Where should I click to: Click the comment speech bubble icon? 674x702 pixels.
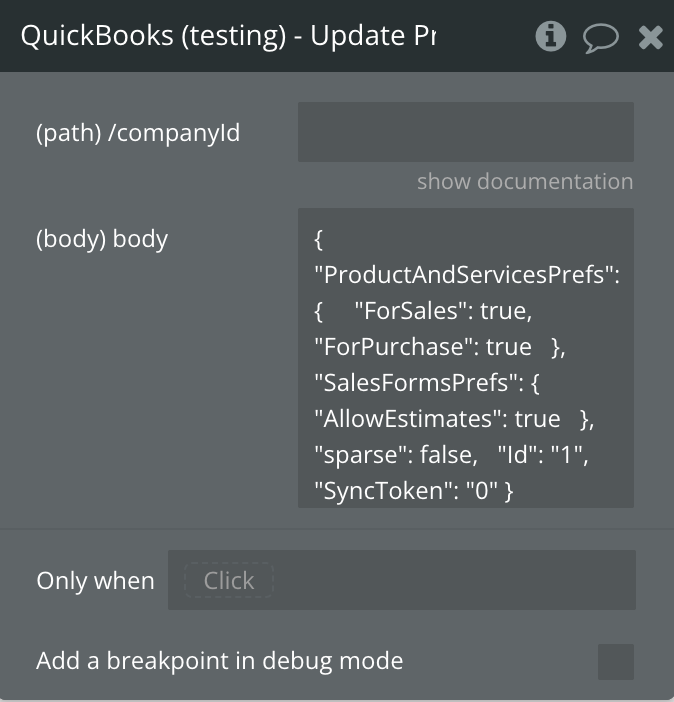600,38
